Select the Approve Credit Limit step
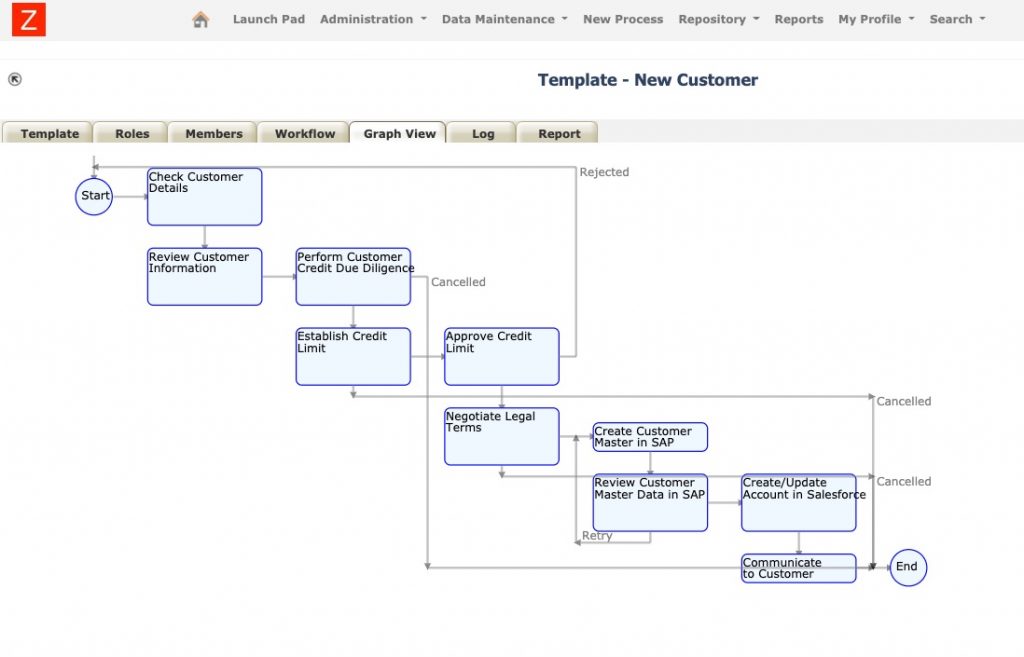1024x657 pixels. 502,357
